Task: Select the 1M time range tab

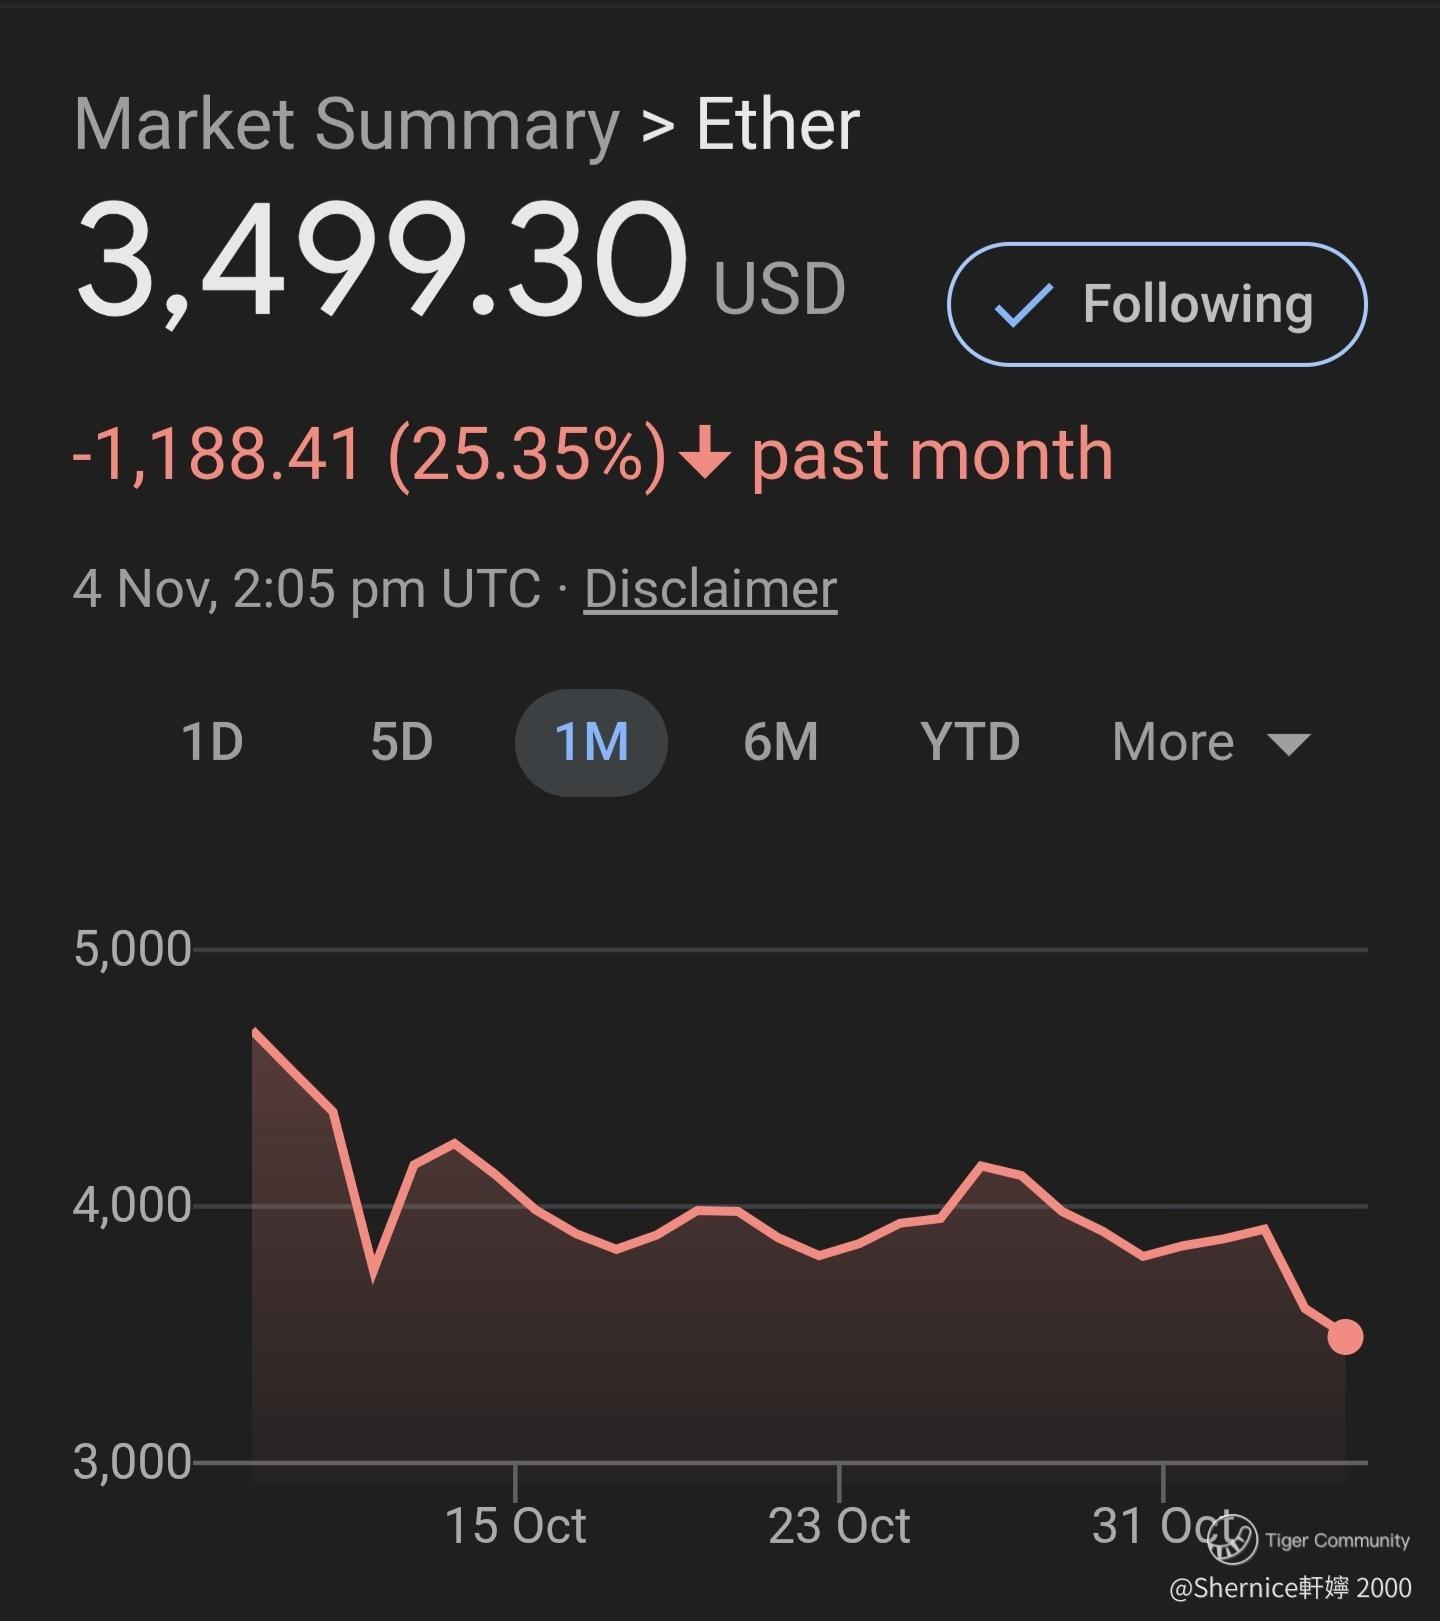Action: [x=591, y=742]
